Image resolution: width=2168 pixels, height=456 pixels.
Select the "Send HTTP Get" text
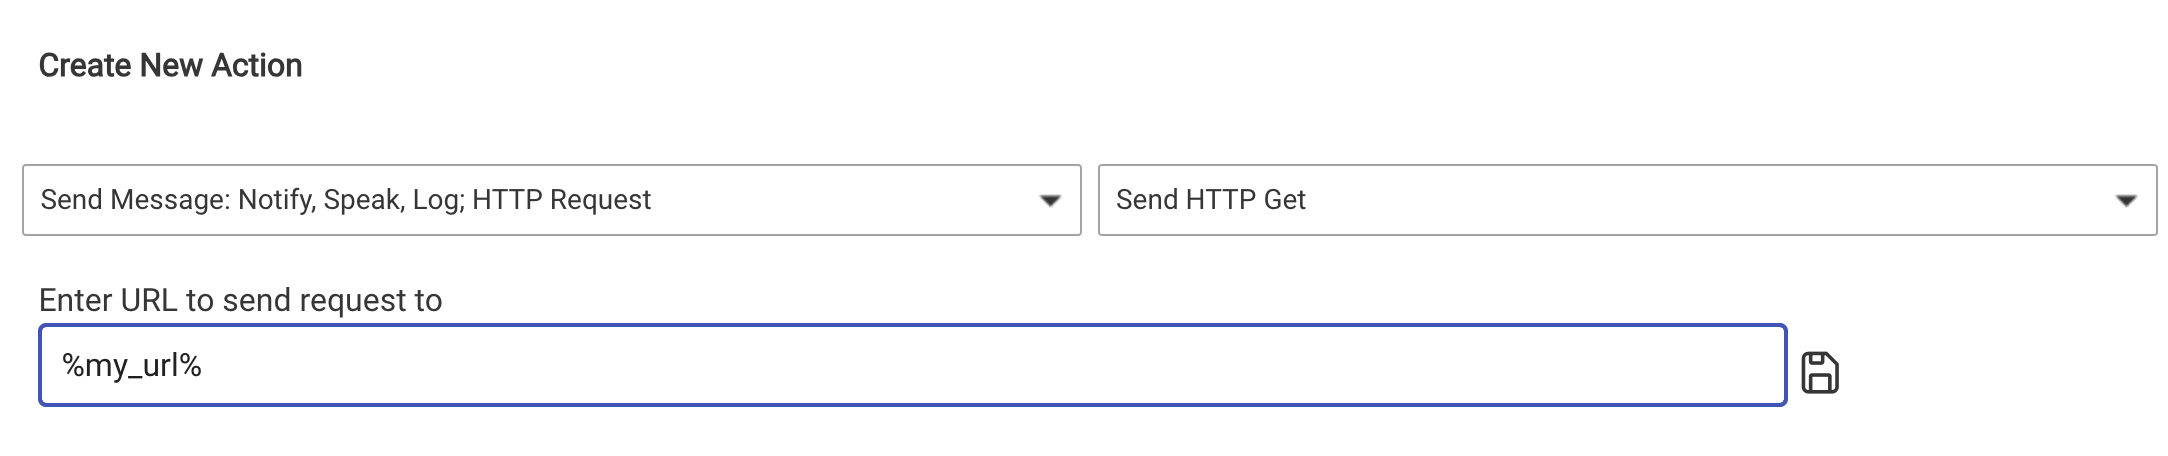click(1210, 200)
